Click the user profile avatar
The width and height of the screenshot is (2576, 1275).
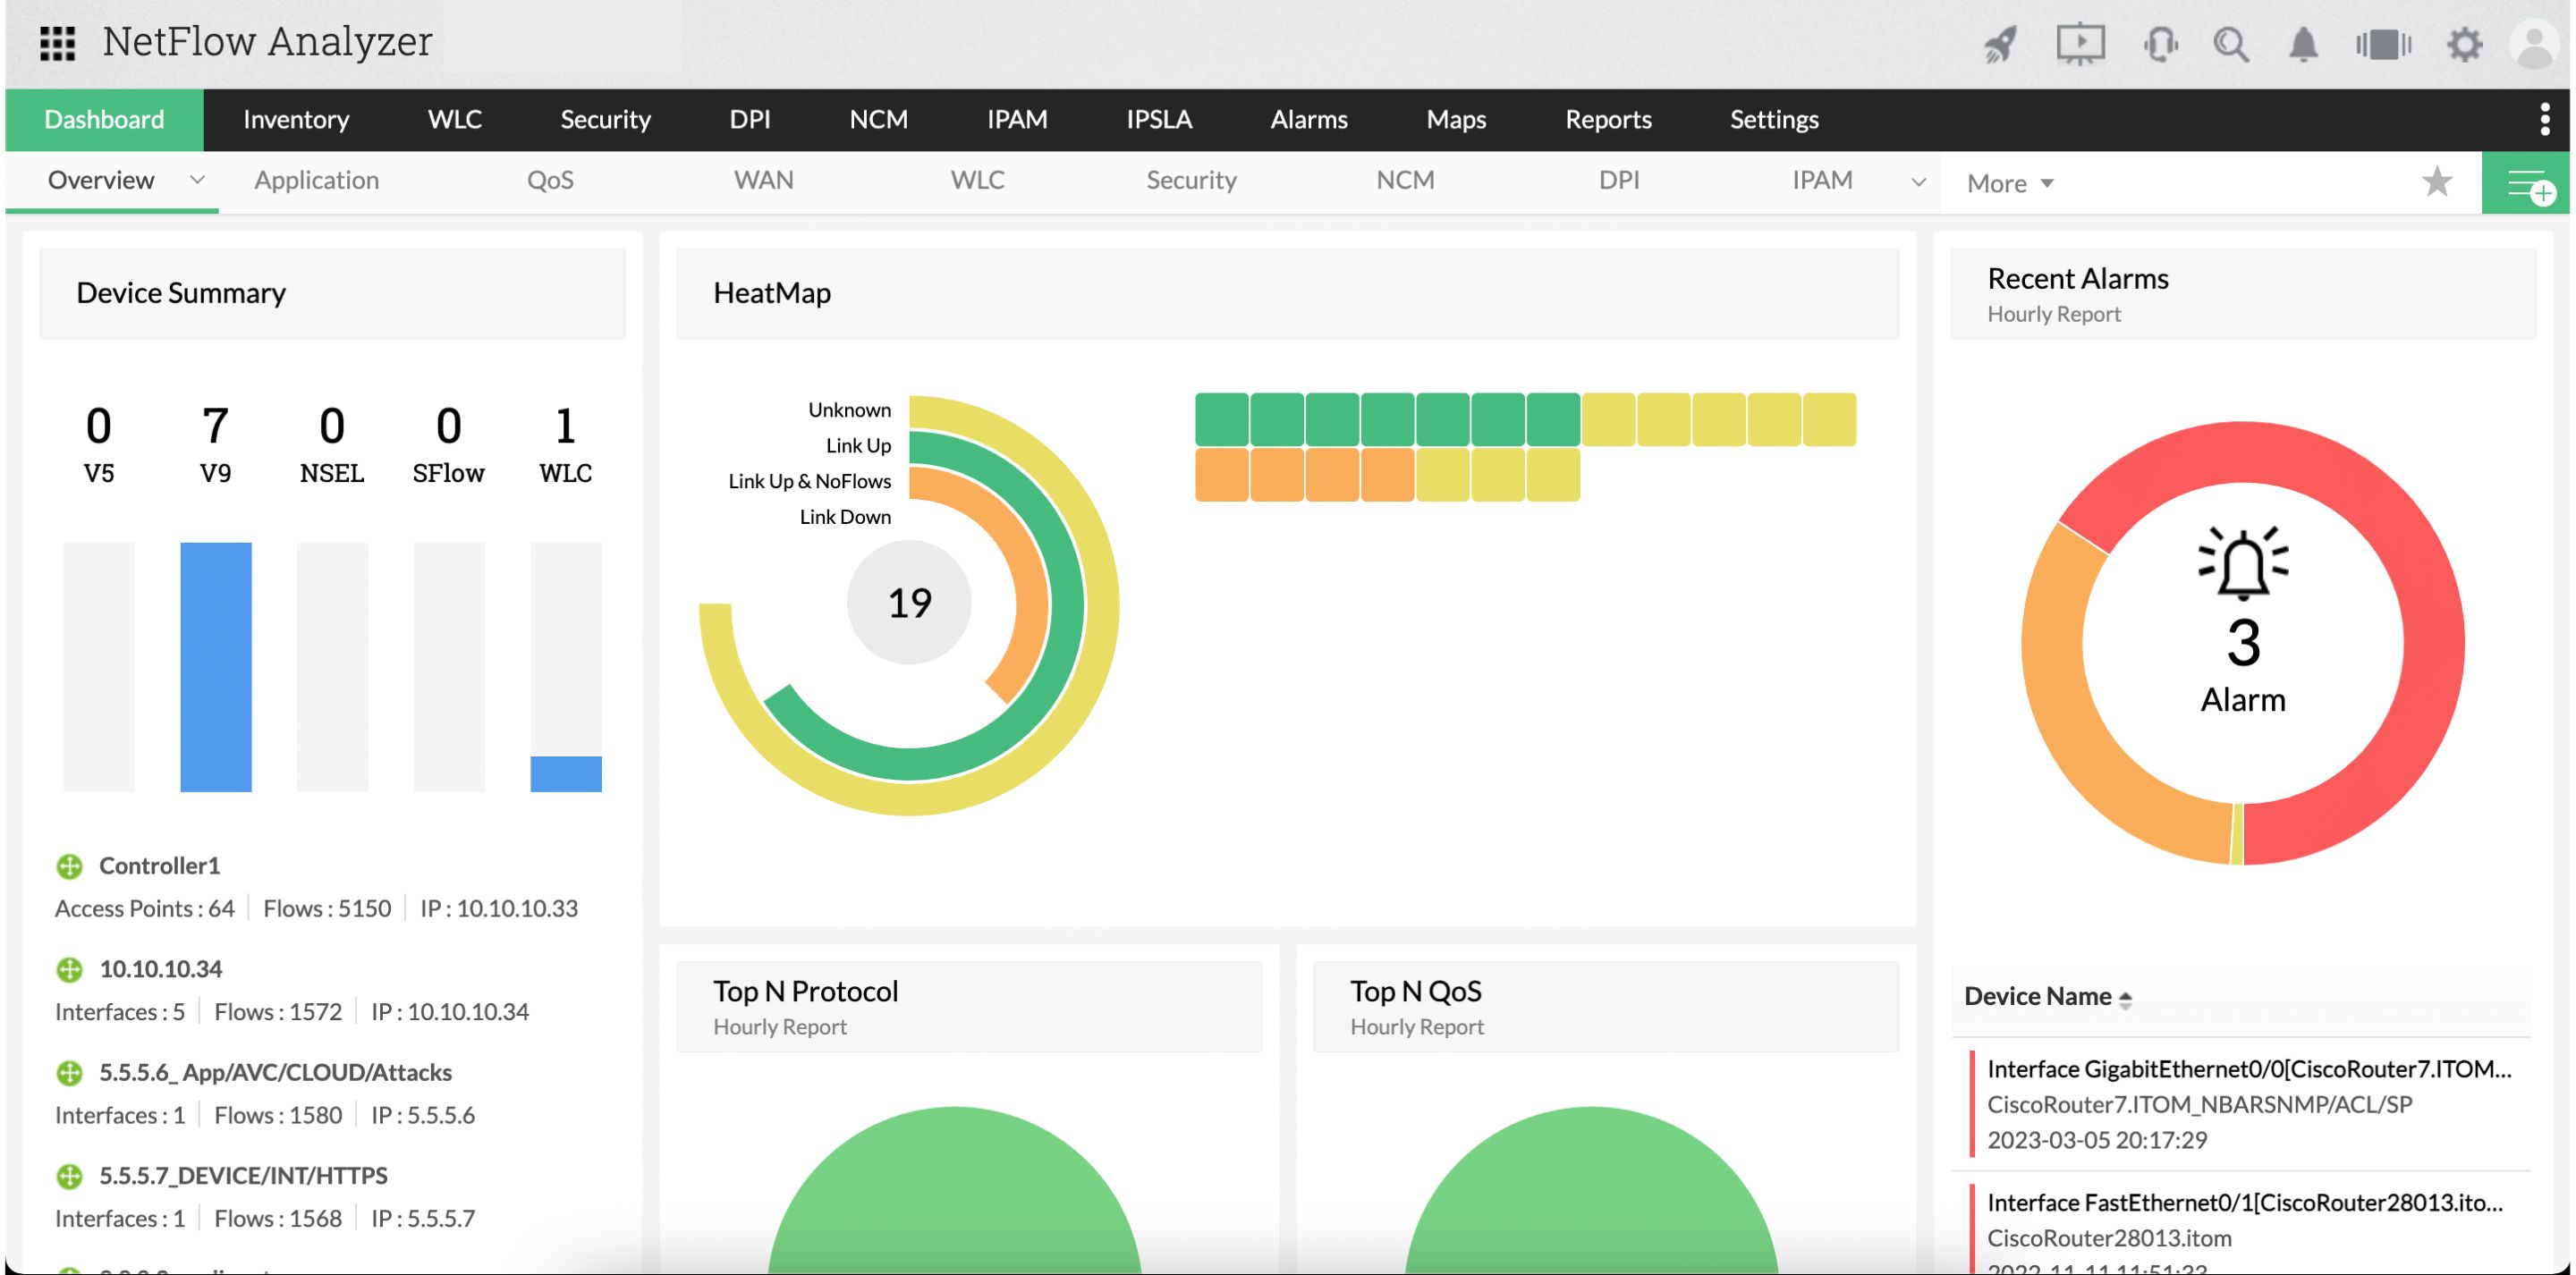(2535, 44)
